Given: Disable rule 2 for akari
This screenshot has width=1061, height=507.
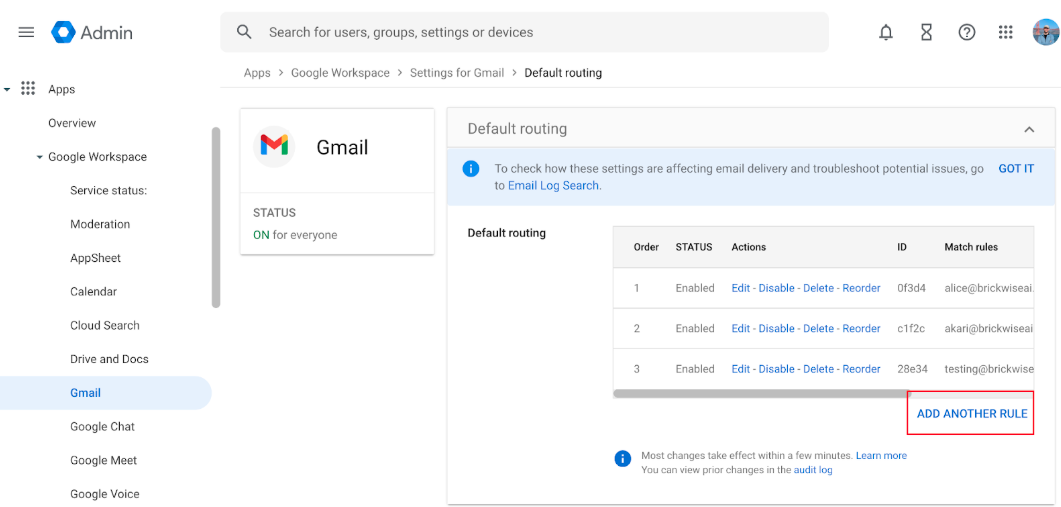Looking at the screenshot, I should 776,328.
